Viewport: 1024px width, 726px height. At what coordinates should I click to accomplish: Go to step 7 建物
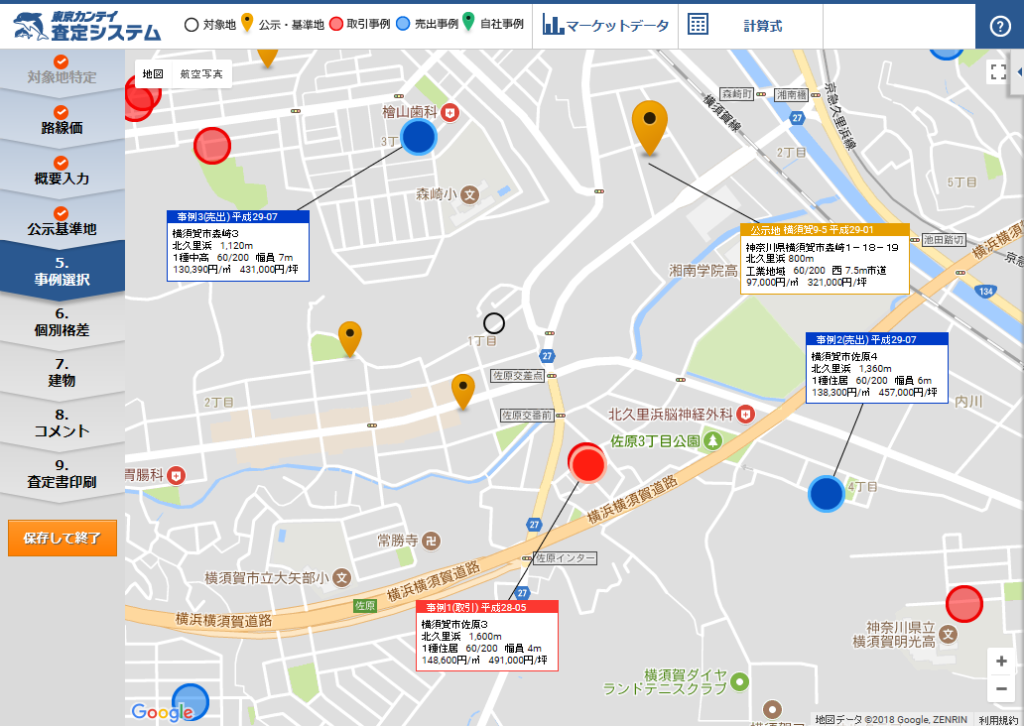[x=62, y=372]
